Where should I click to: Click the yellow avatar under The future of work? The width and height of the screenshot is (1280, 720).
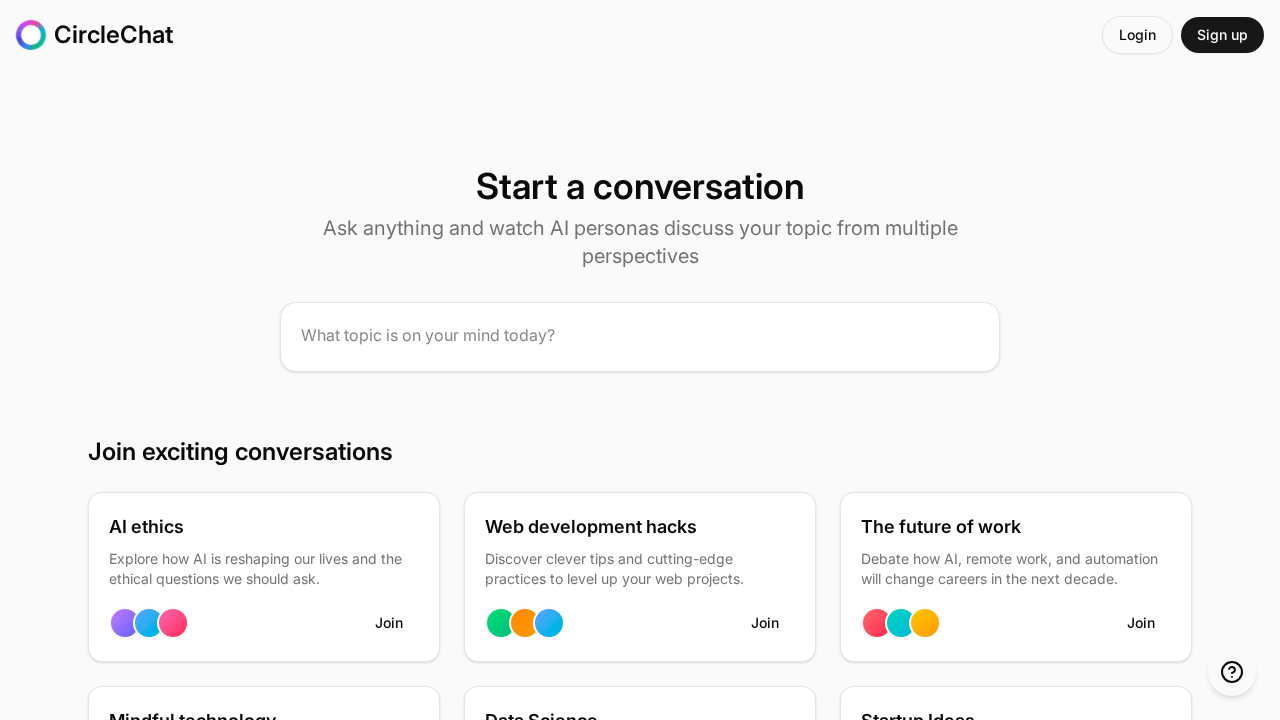pyautogui.click(x=925, y=623)
